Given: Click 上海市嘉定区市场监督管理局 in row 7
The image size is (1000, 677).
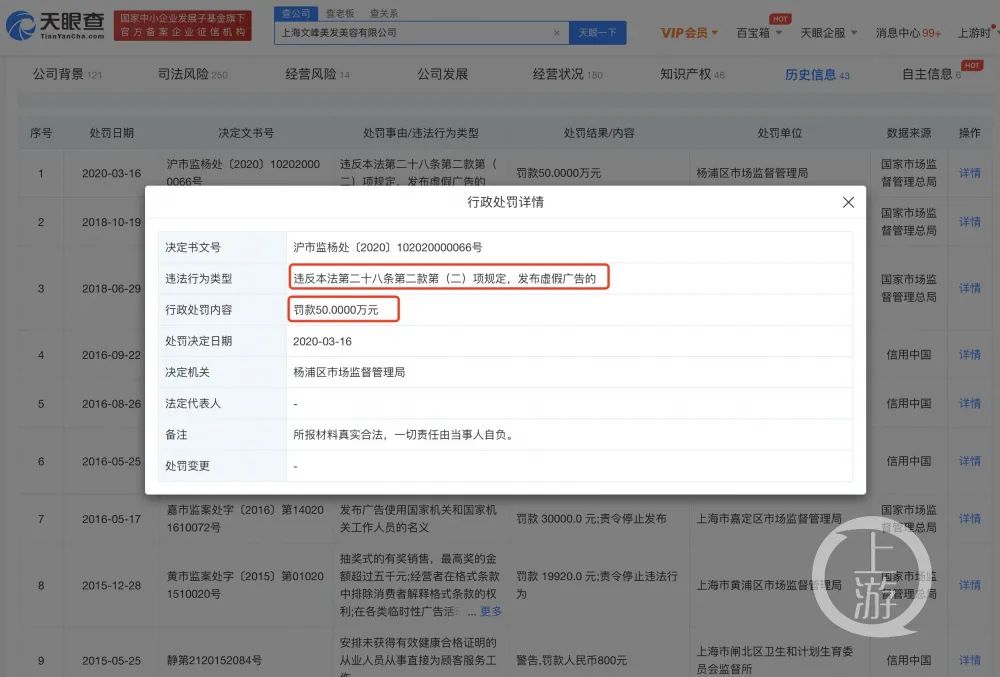Looking at the screenshot, I should click(x=768, y=519).
